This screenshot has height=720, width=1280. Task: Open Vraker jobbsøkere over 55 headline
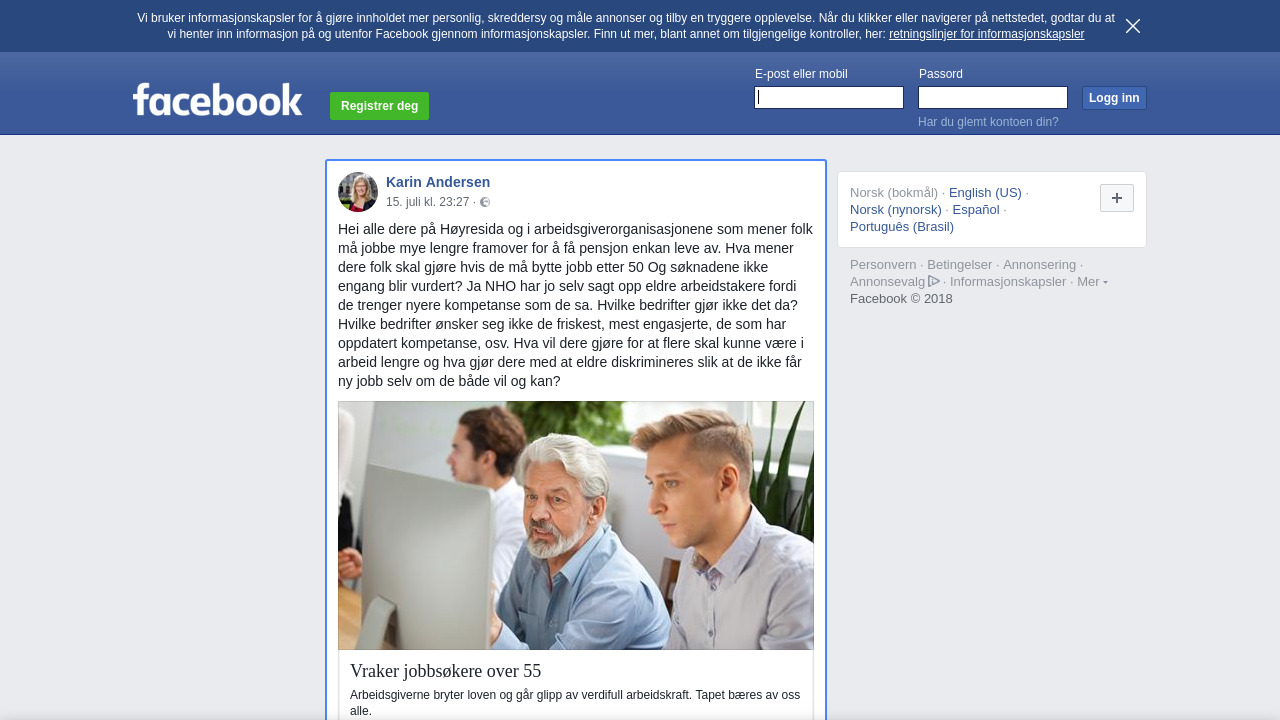[x=445, y=671]
